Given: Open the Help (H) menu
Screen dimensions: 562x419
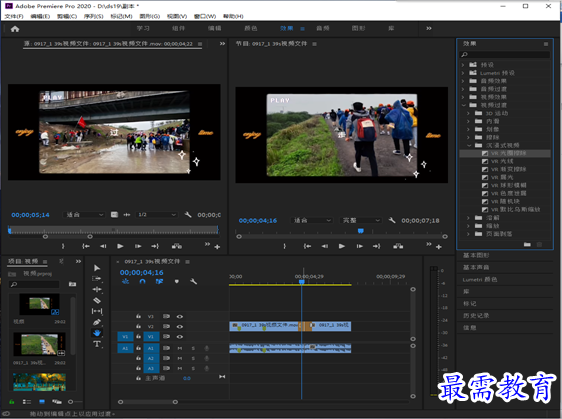Looking at the screenshot, I should 233,16.
